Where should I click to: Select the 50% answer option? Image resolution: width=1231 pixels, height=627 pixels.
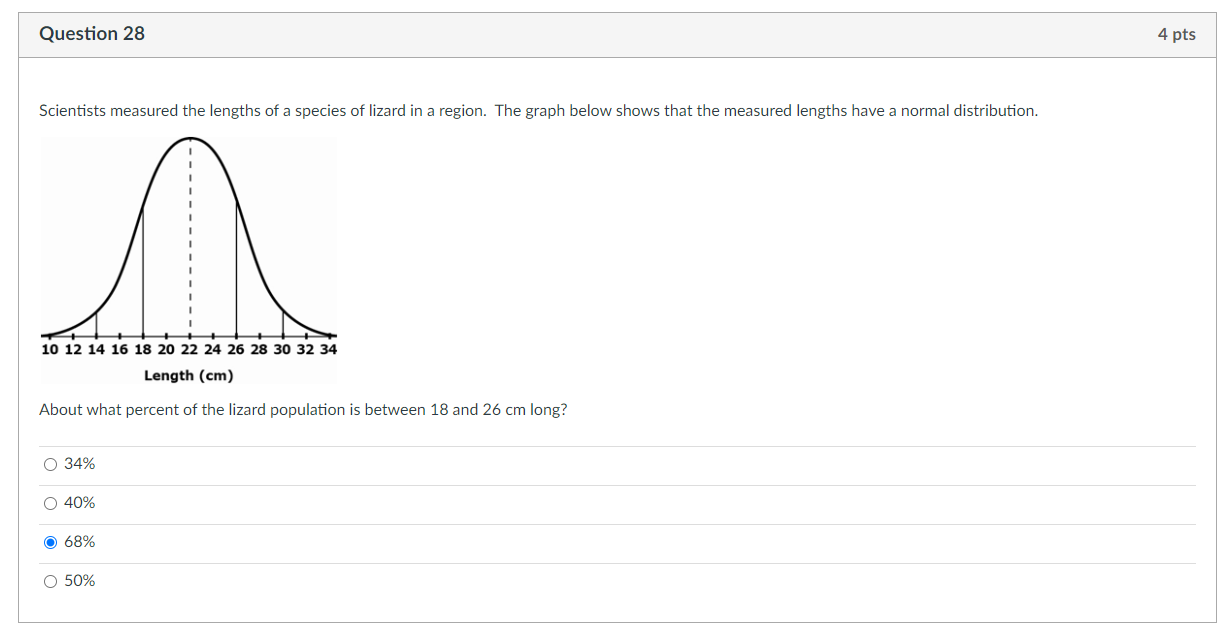[x=50, y=580]
